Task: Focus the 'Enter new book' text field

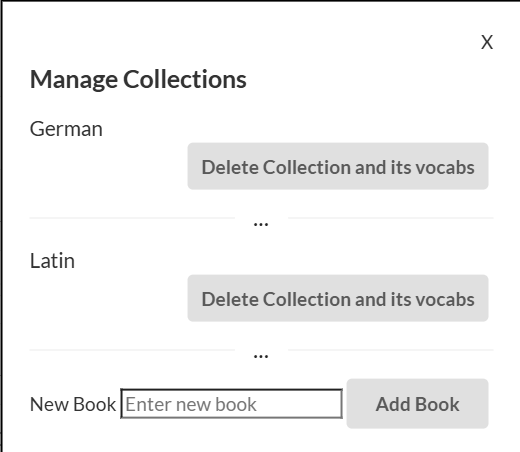Action: click(x=232, y=404)
